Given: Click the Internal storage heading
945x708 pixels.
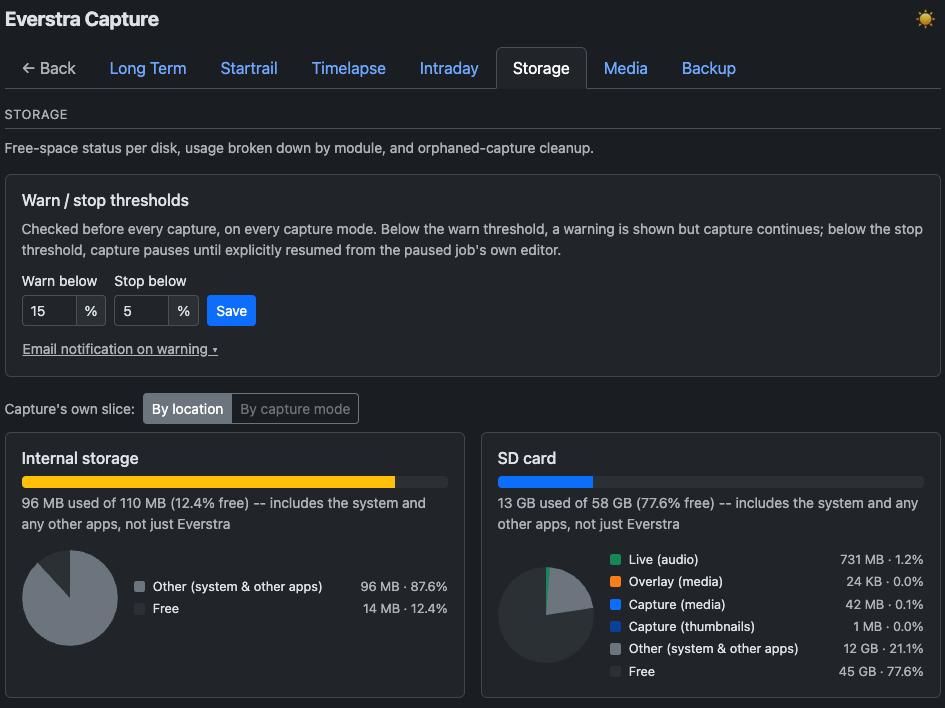Looking at the screenshot, I should pyautogui.click(x=80, y=459).
